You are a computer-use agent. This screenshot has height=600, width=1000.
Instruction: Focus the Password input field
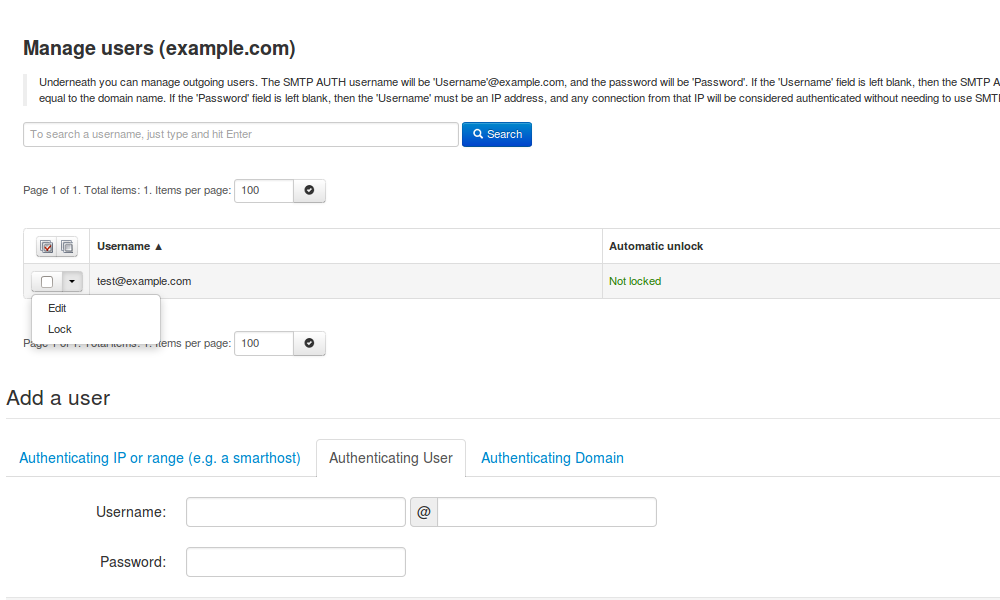(295, 562)
